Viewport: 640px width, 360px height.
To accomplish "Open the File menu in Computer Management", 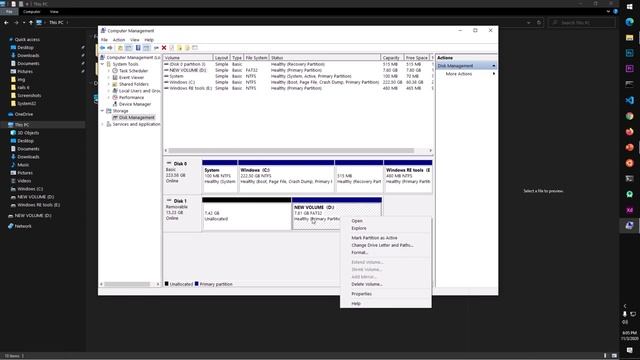I will coord(104,40).
